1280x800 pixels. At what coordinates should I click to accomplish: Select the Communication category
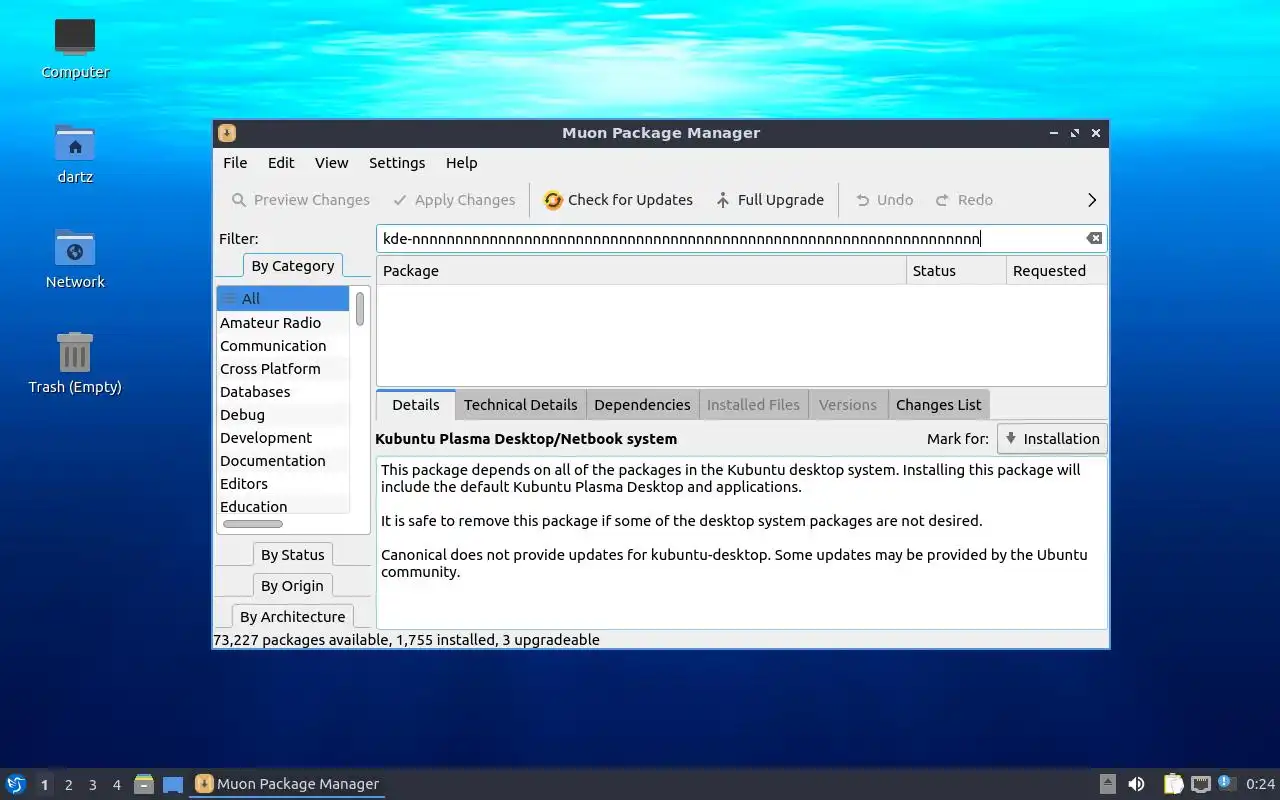283,345
